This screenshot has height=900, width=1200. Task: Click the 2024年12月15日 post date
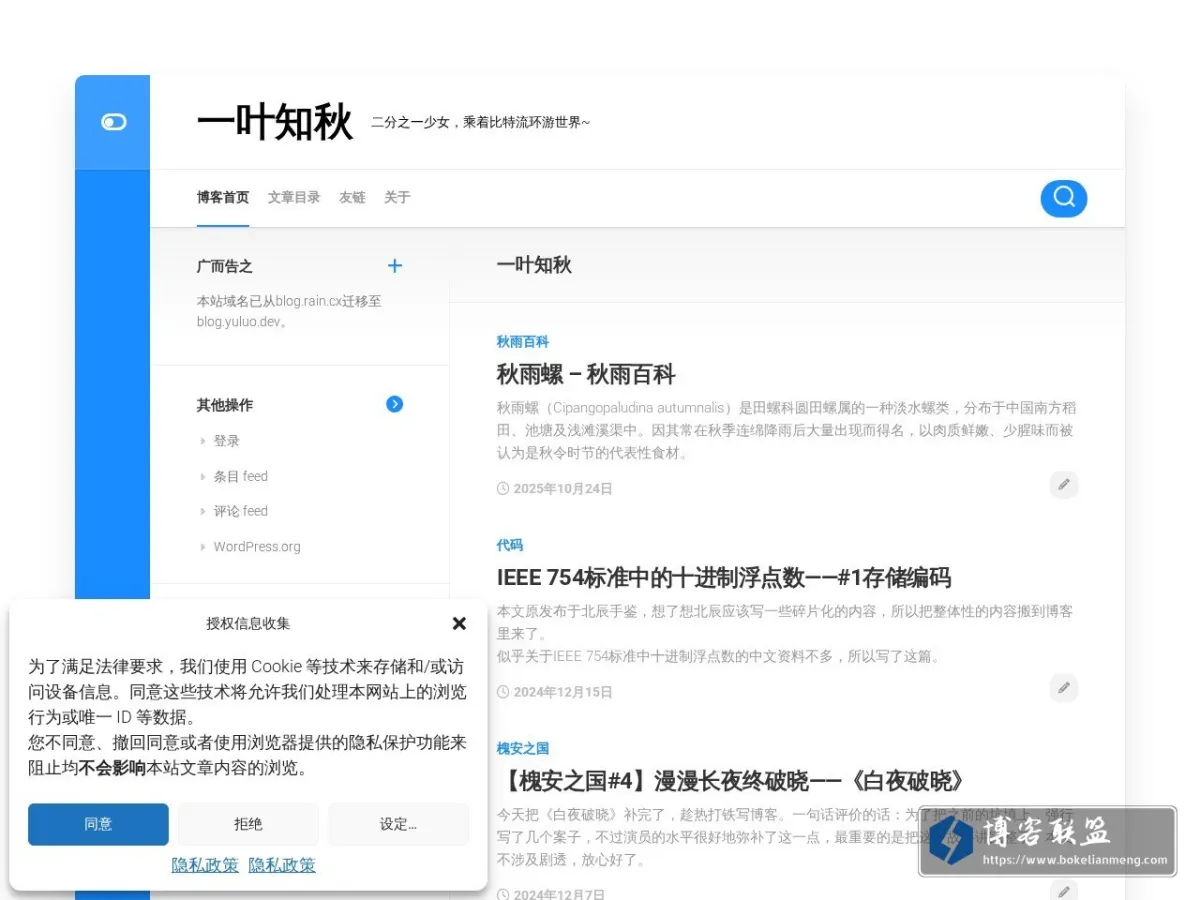point(563,692)
